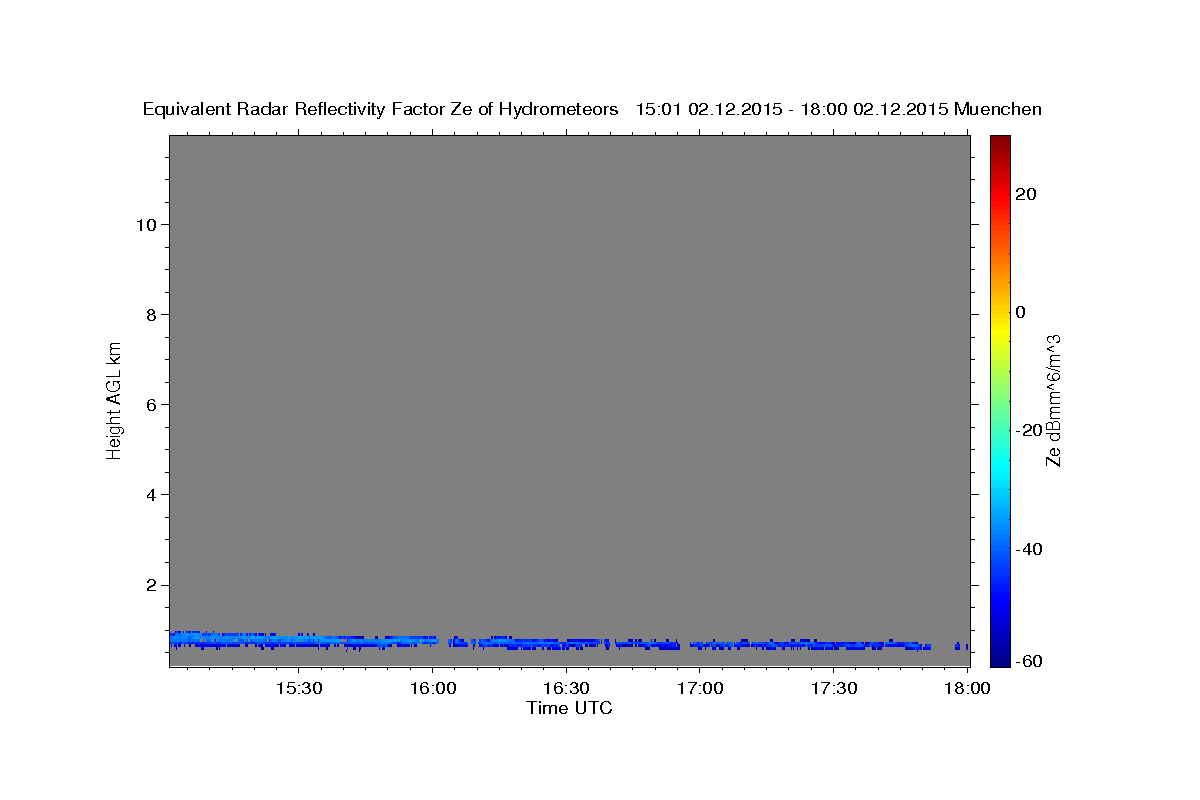This screenshot has height=800, width=1200.
Task: Click the y-axis label "Height AGL km"
Action: tap(114, 400)
